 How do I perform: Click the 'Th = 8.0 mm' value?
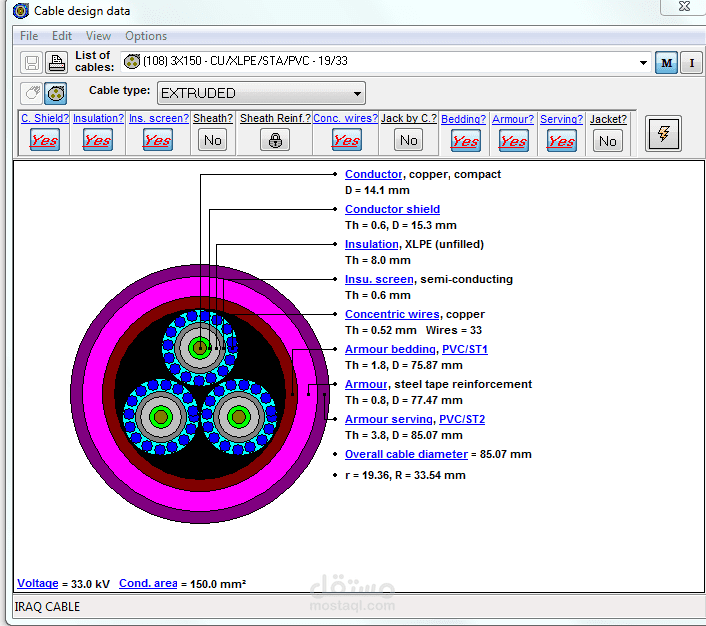[378, 261]
